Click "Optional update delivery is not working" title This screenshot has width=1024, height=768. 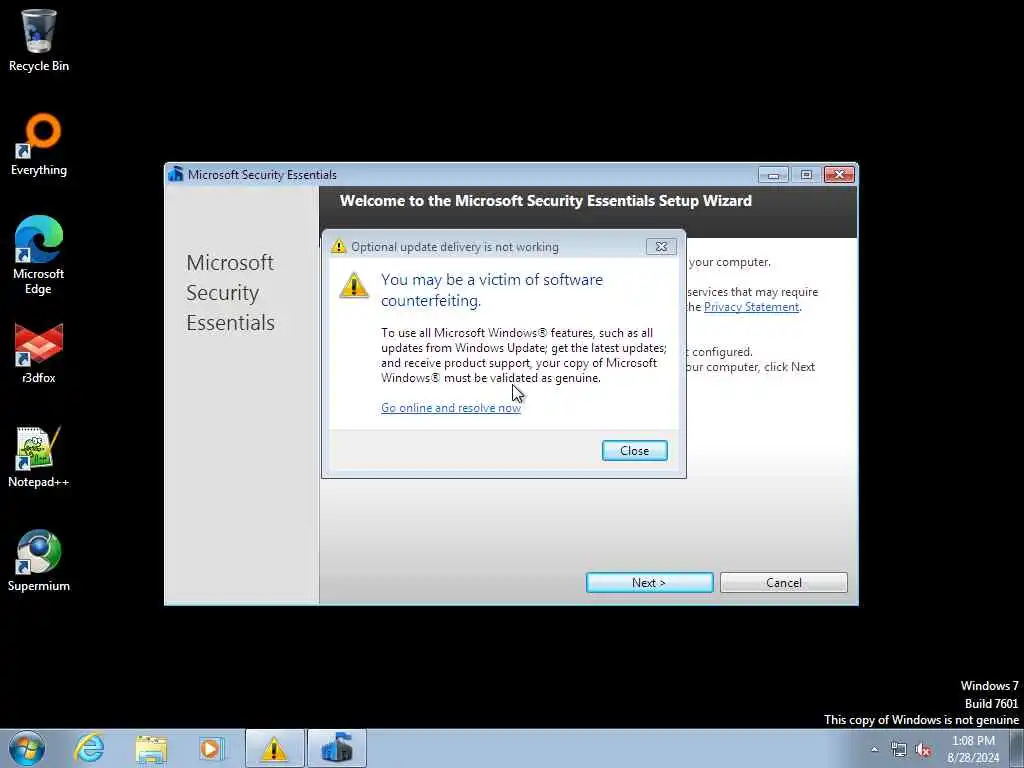tap(455, 247)
